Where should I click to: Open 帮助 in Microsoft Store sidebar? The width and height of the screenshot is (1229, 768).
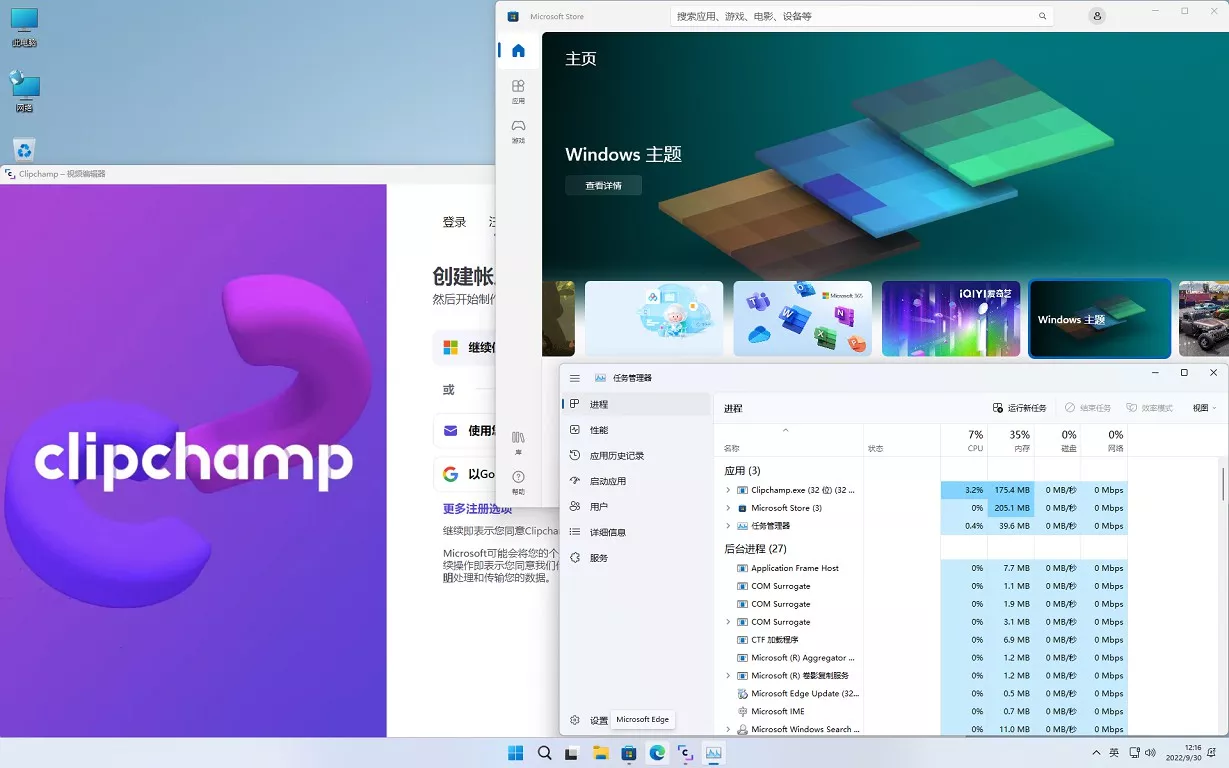point(518,482)
